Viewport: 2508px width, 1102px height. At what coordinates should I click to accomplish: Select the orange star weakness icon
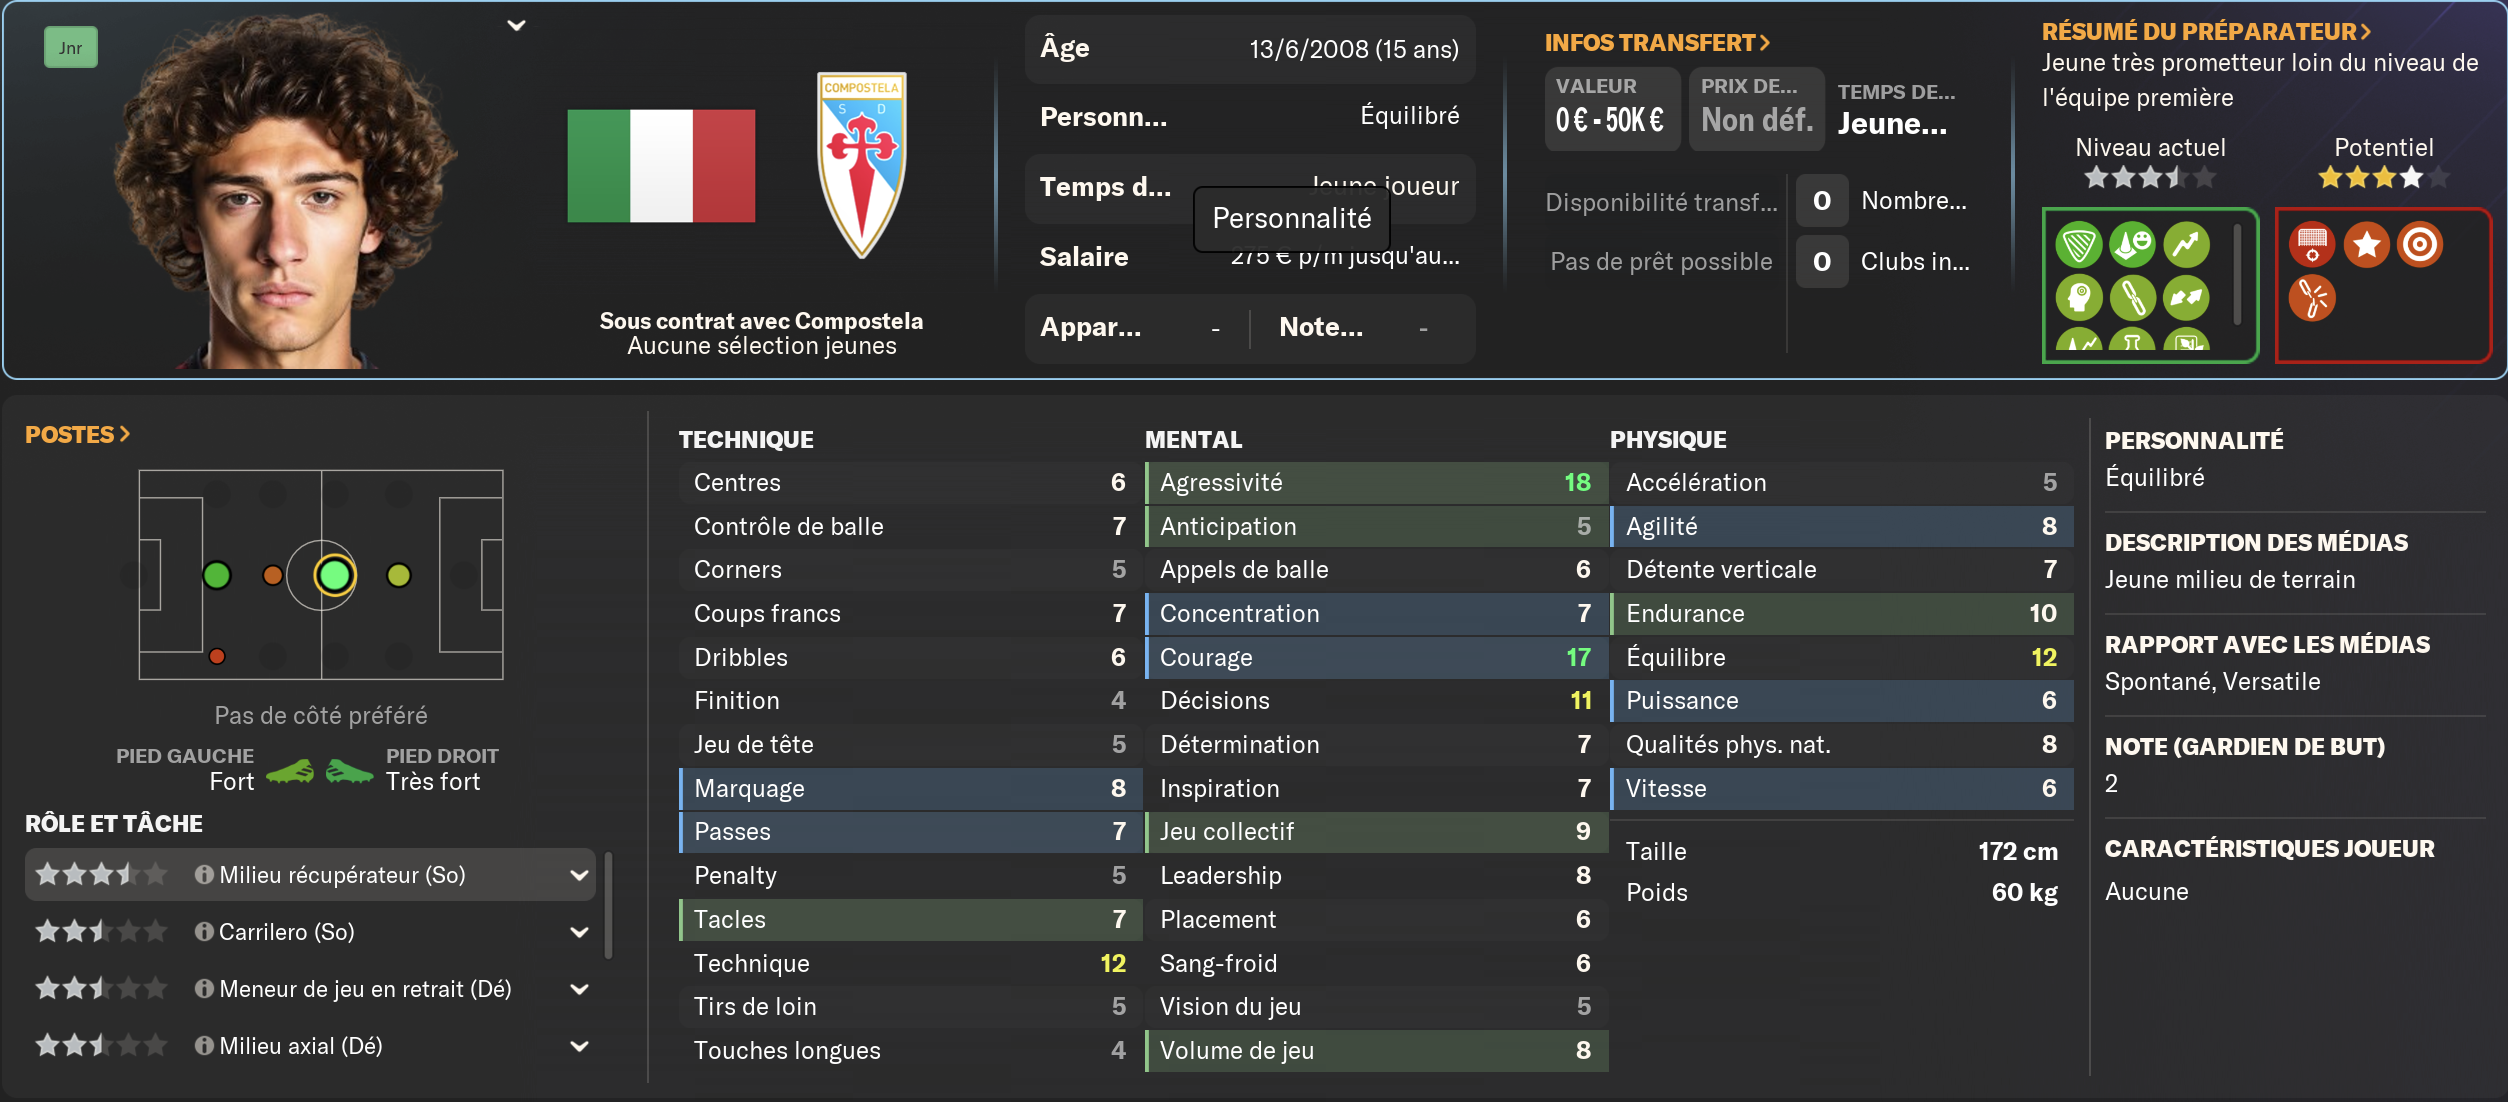(x=2366, y=245)
